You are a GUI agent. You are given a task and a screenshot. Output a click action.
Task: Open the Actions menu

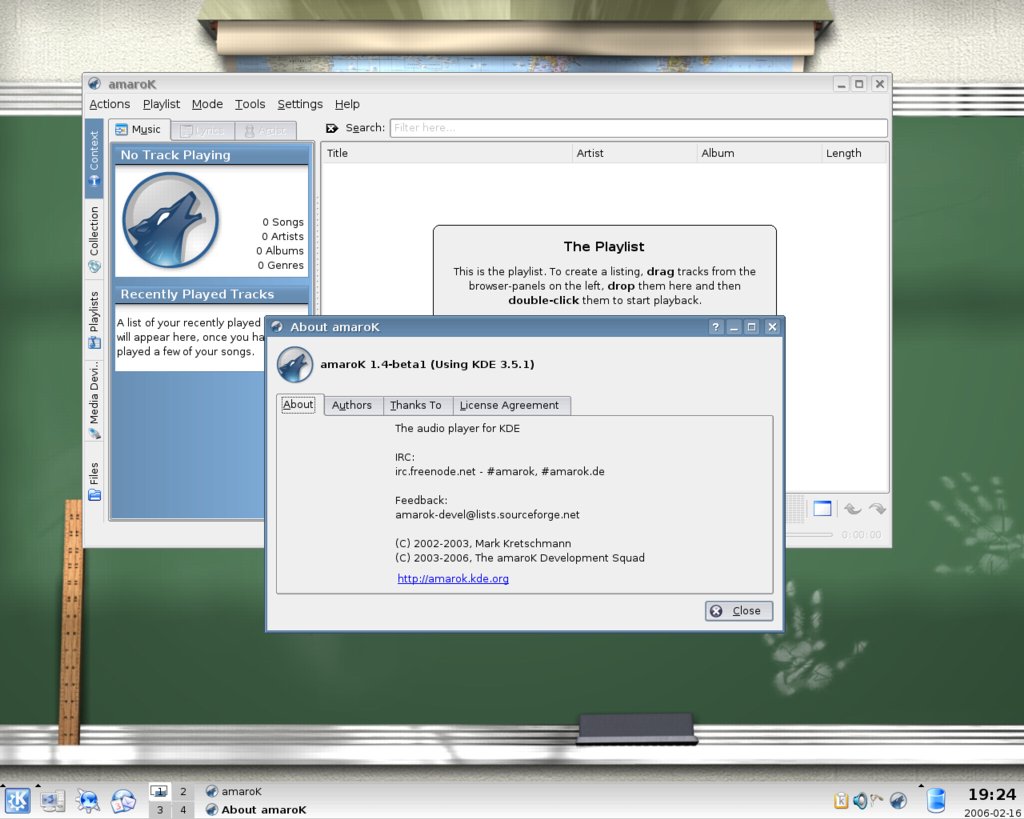point(110,104)
